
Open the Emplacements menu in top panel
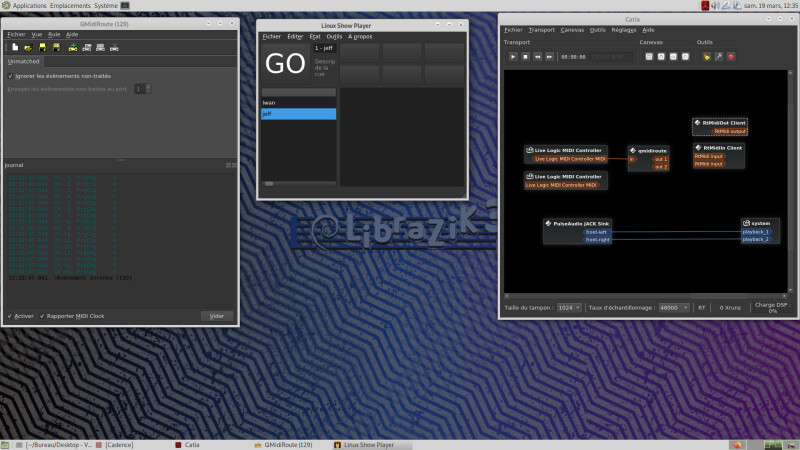(70, 6)
